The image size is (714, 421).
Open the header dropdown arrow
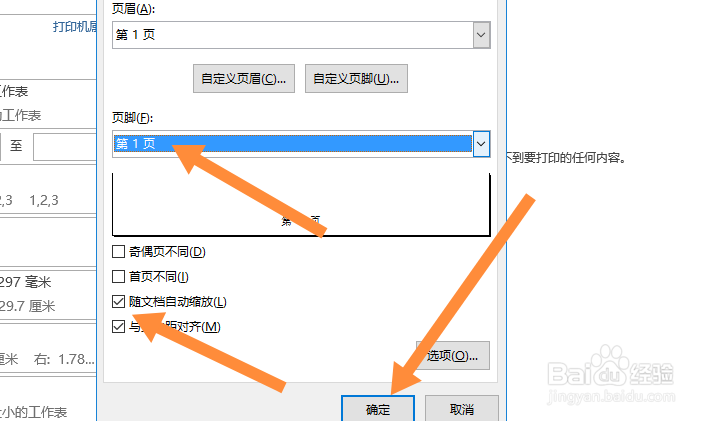481,35
